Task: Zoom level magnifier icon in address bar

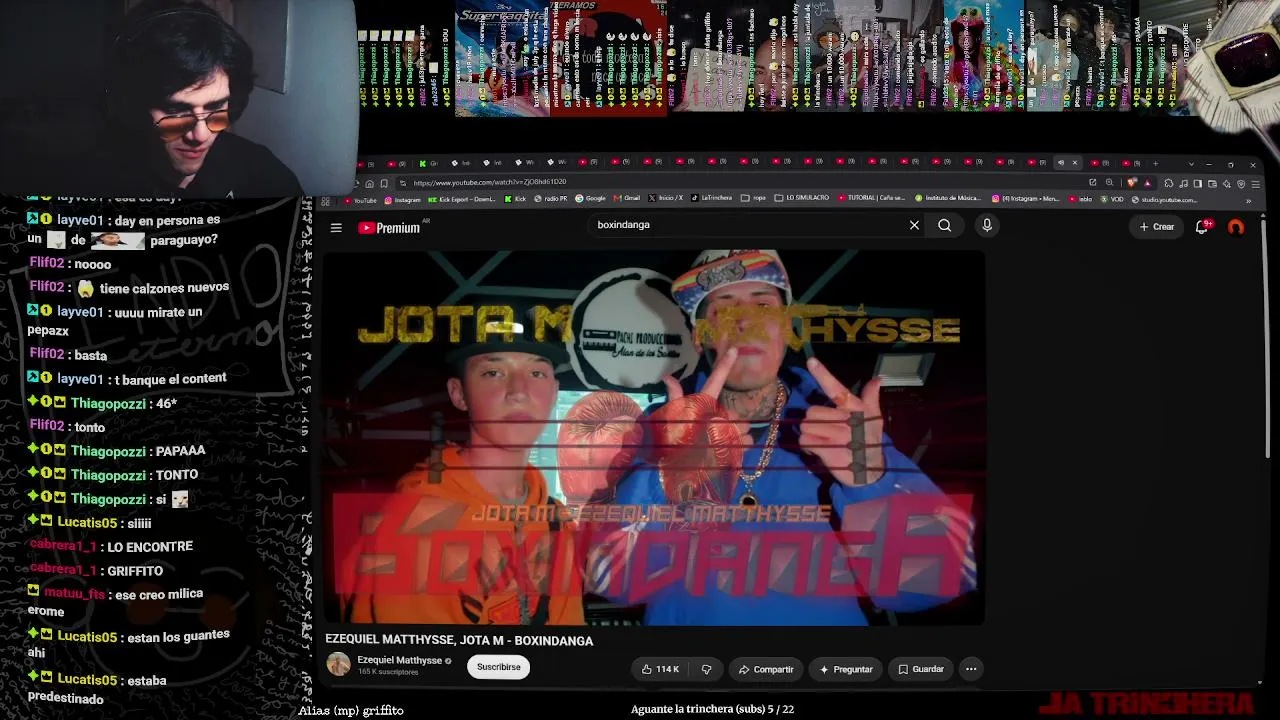Action: click(x=1109, y=183)
